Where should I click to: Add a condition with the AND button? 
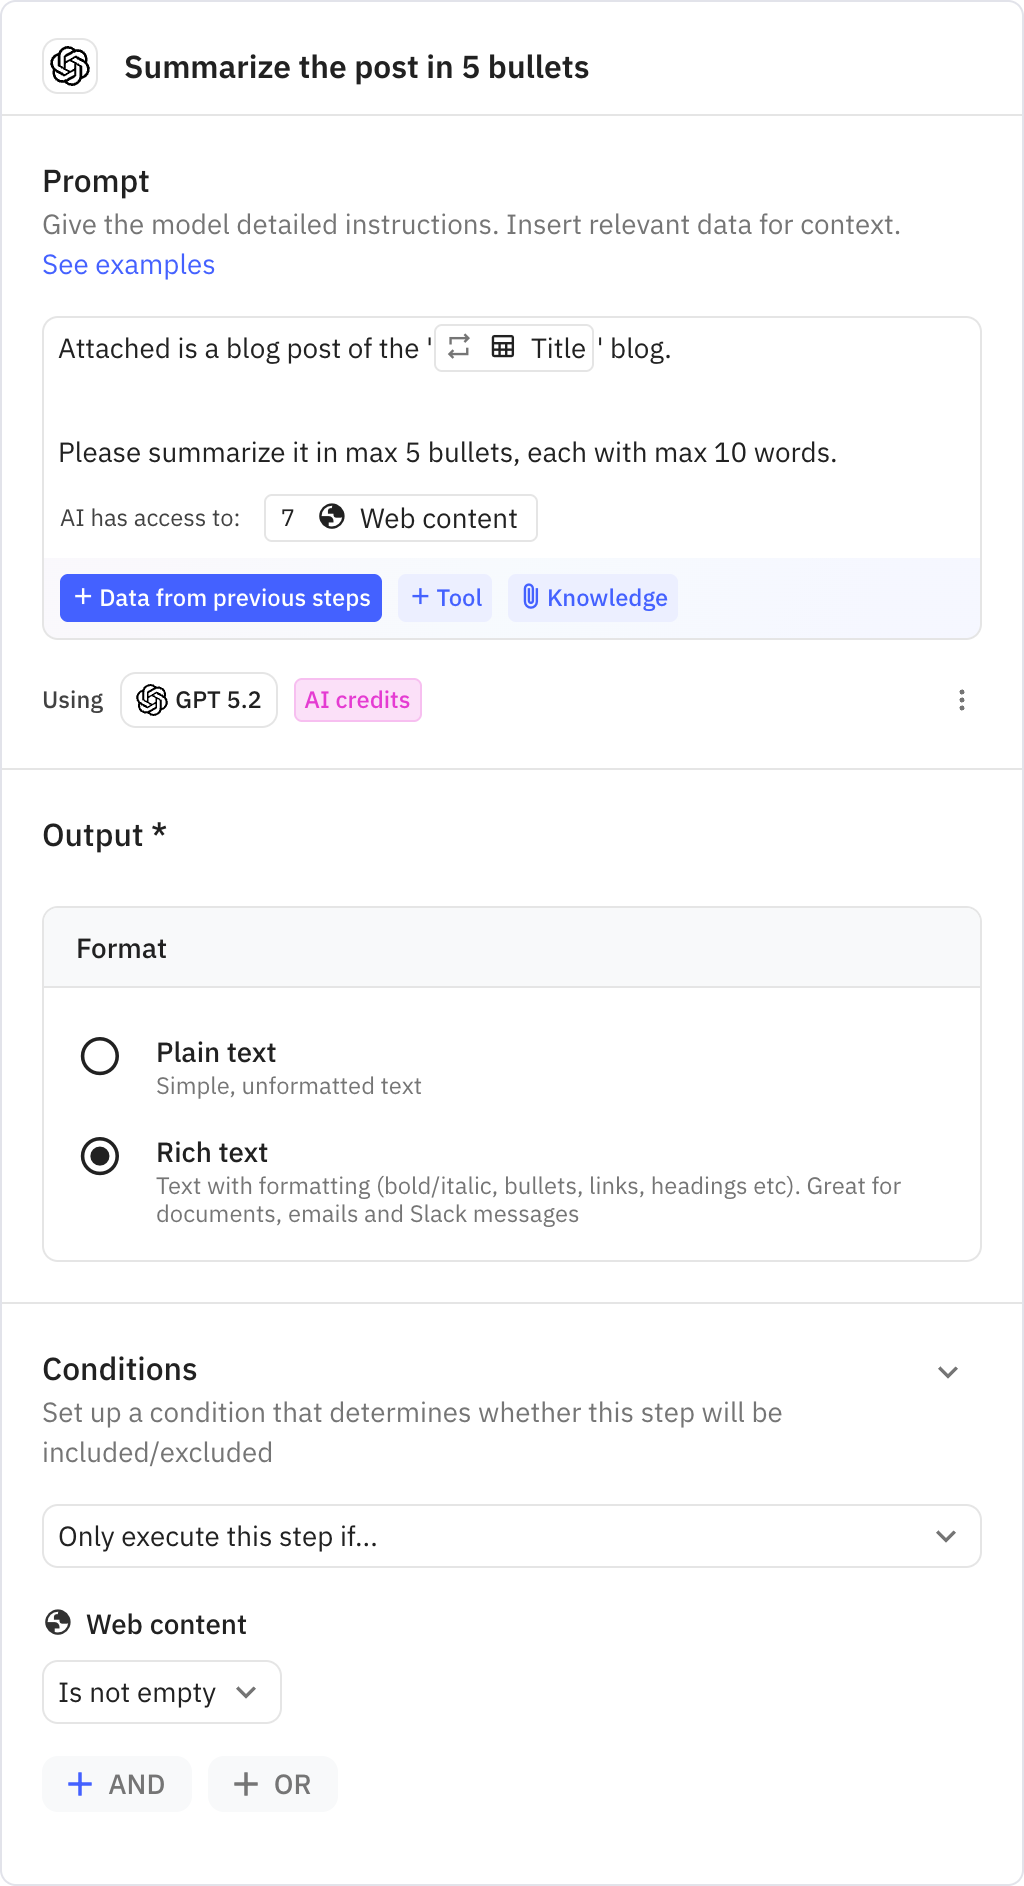[116, 1784]
